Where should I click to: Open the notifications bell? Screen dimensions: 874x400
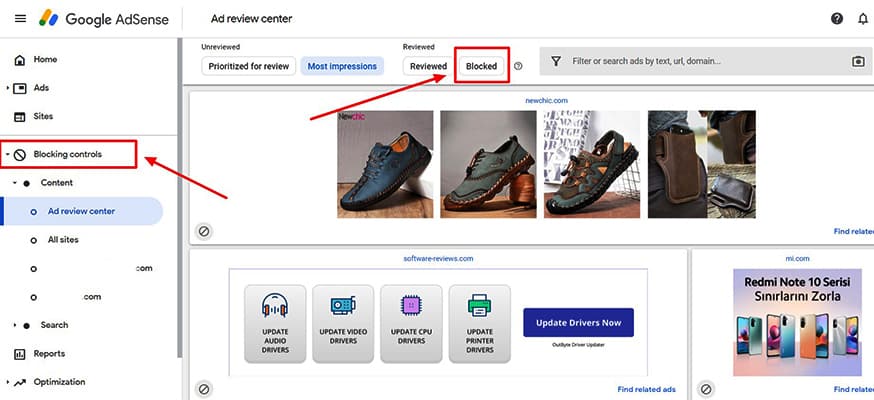click(x=863, y=18)
